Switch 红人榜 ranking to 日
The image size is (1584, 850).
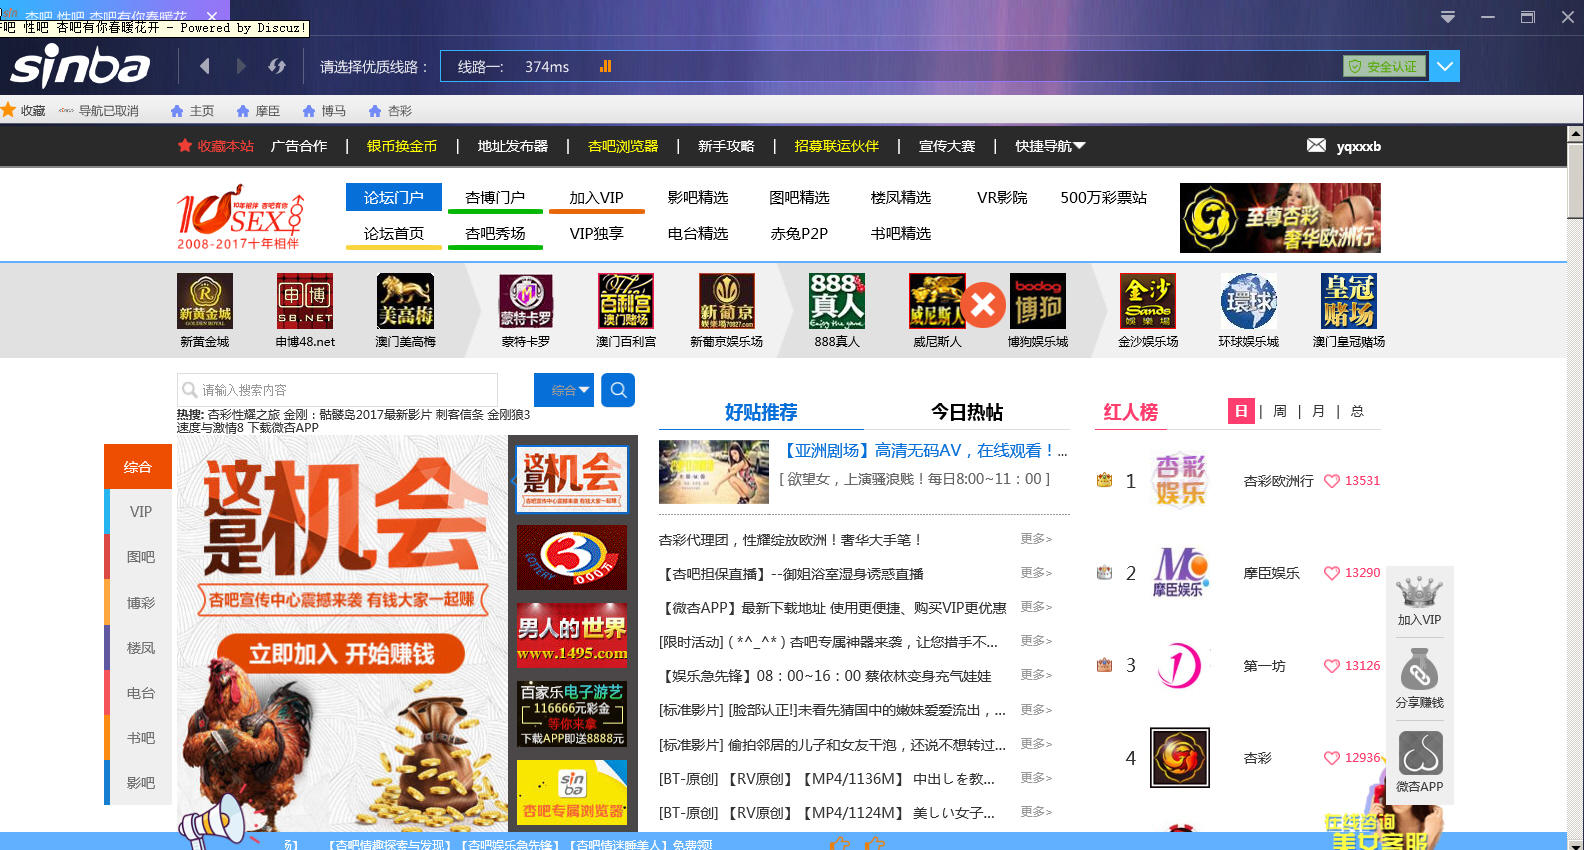[1241, 411]
